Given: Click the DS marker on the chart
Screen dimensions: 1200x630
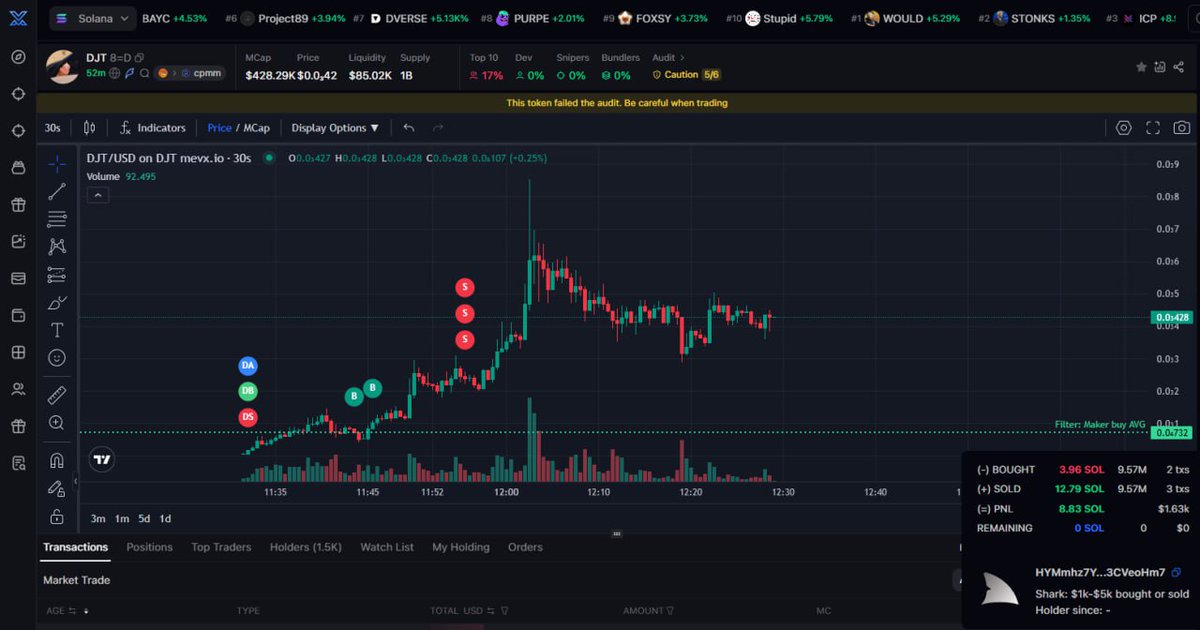Looking at the screenshot, I should point(248,417).
